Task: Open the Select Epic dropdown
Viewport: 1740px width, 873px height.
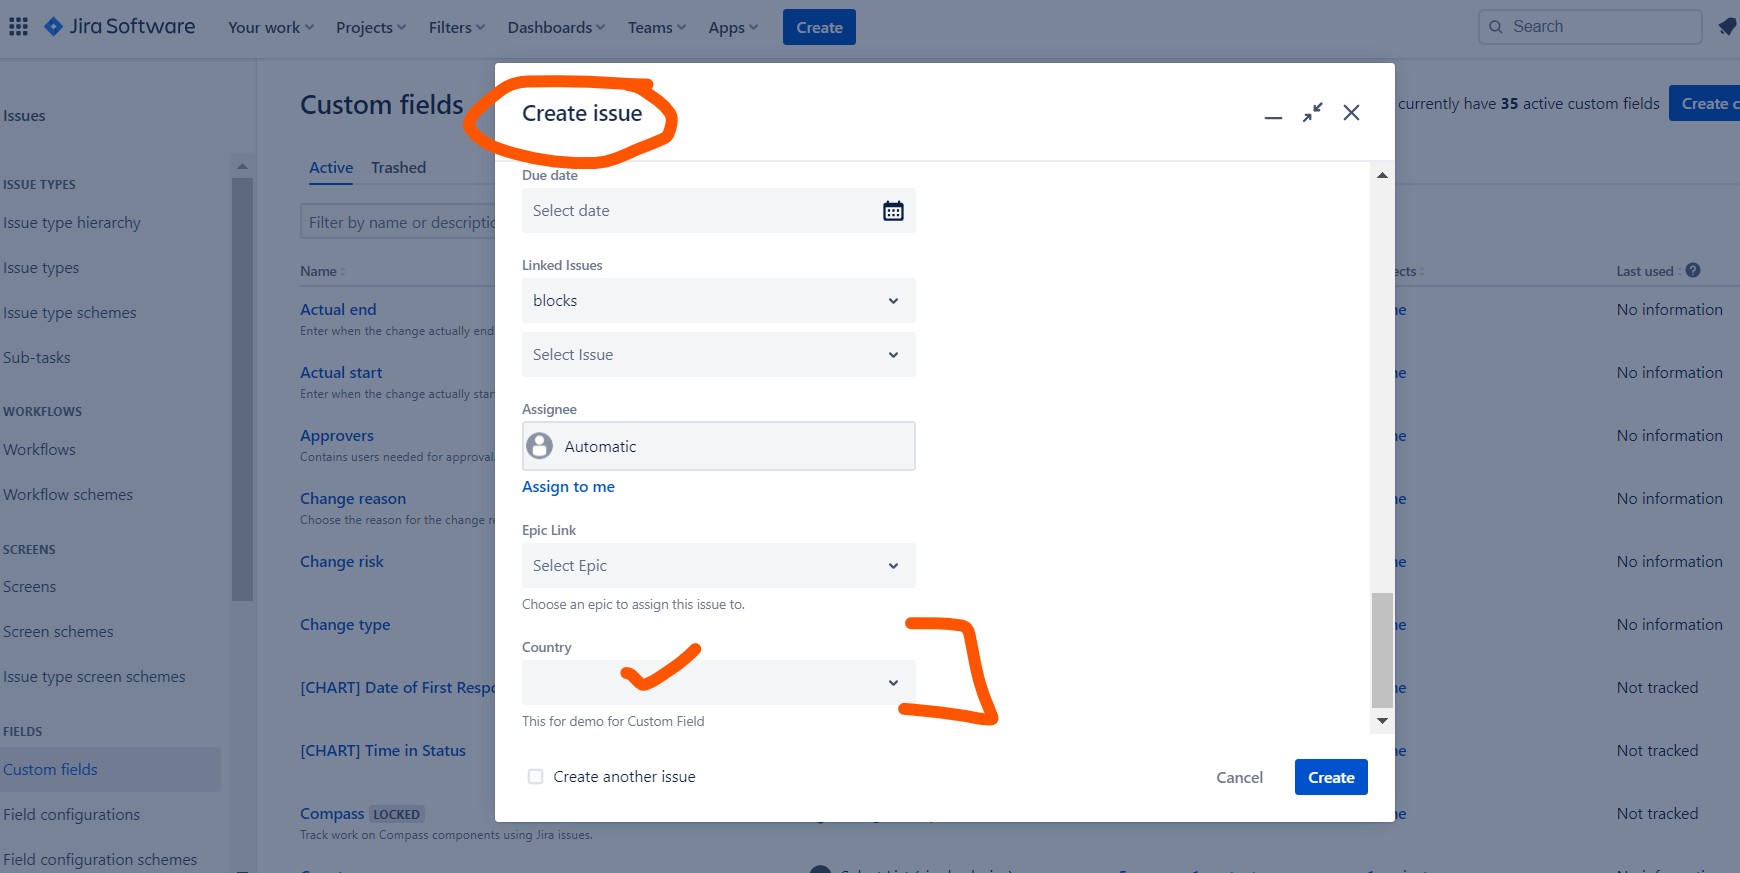Action: tap(718, 566)
